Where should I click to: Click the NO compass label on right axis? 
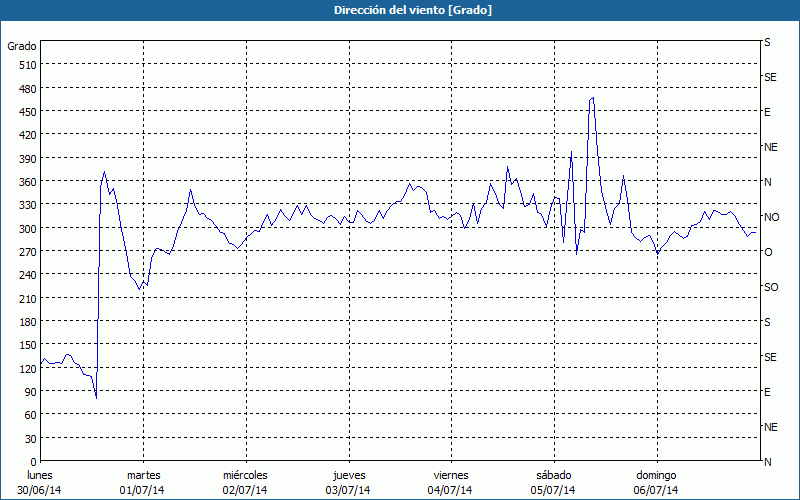coord(771,217)
